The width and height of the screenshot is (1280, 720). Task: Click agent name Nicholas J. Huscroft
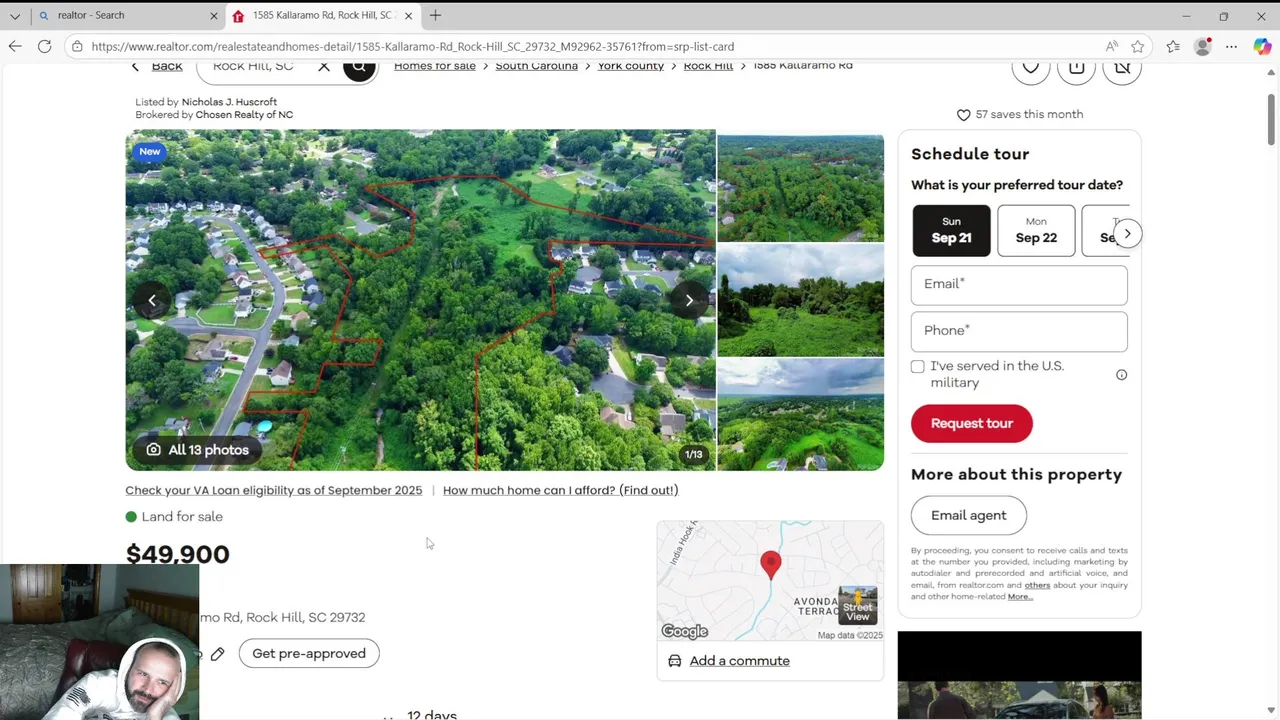229,102
